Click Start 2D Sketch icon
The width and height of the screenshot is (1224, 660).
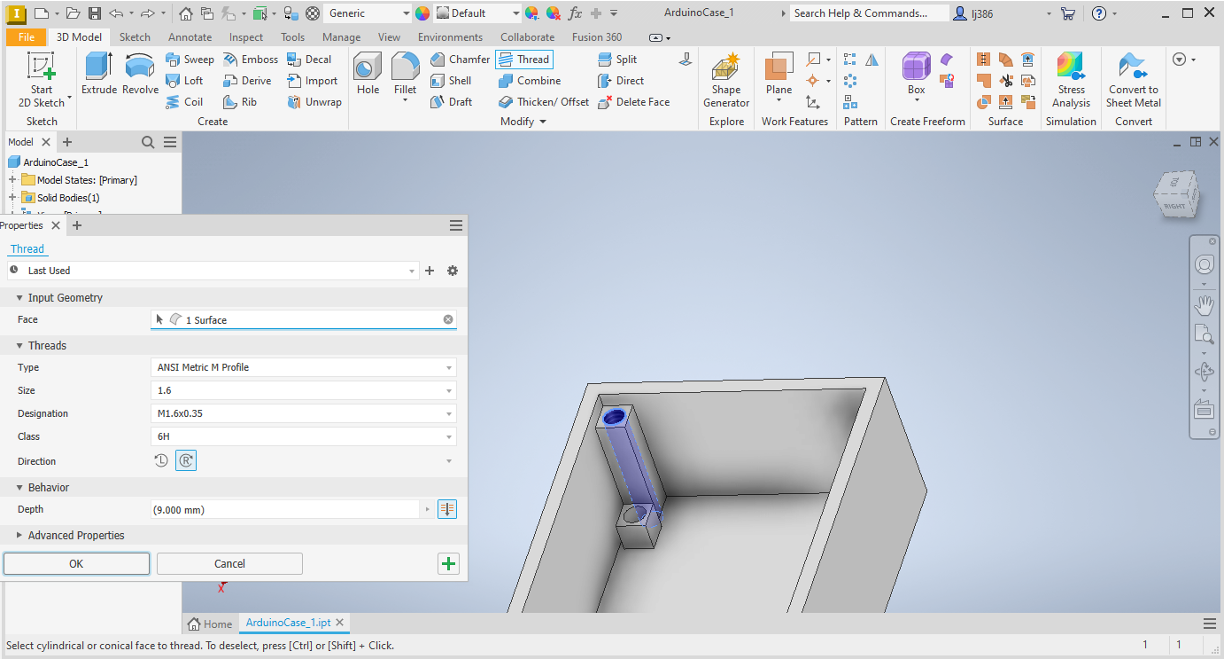[41, 74]
